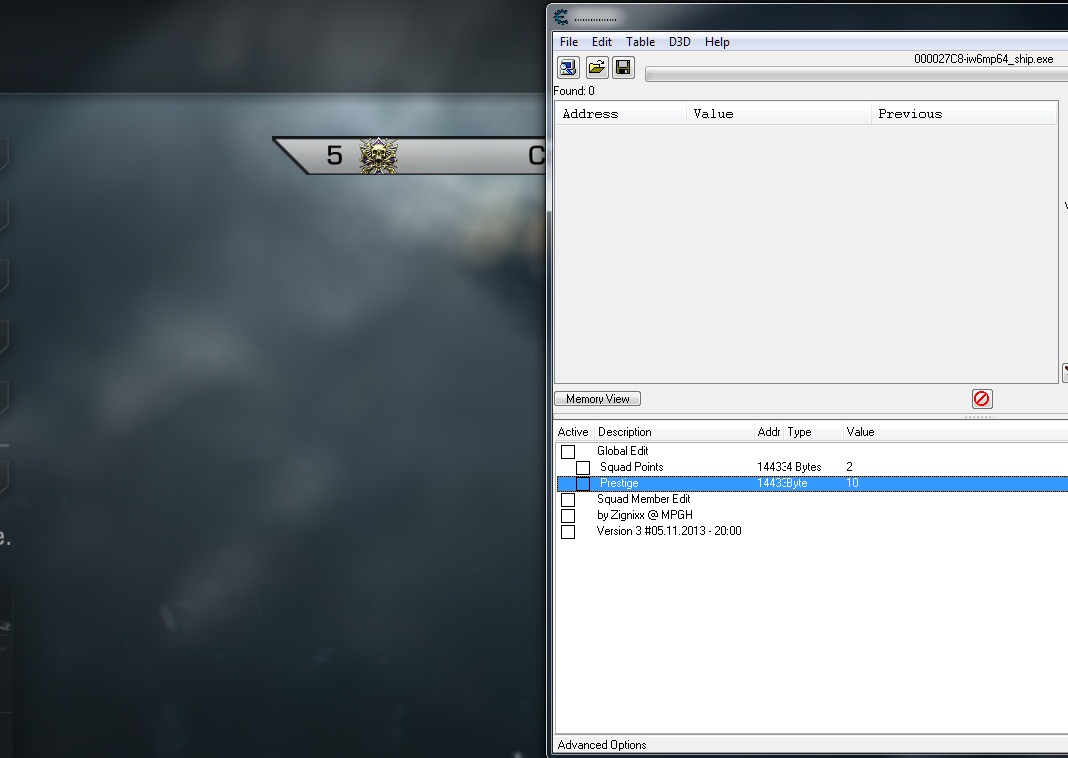Click the Found: 0 label

[x=574, y=91]
